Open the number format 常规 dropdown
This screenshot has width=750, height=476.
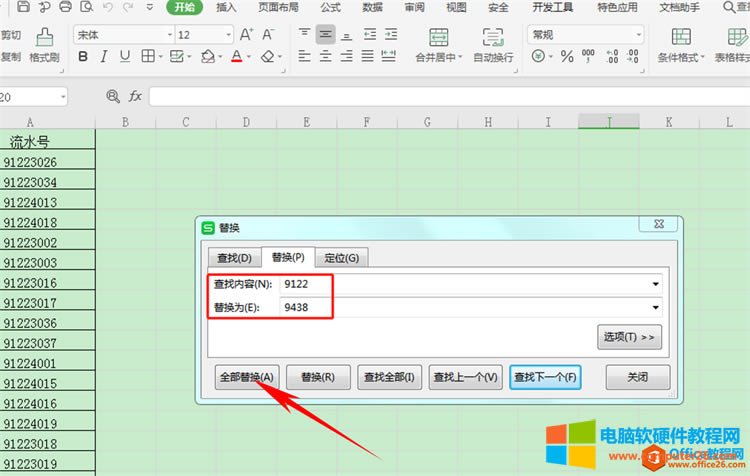click(x=638, y=35)
